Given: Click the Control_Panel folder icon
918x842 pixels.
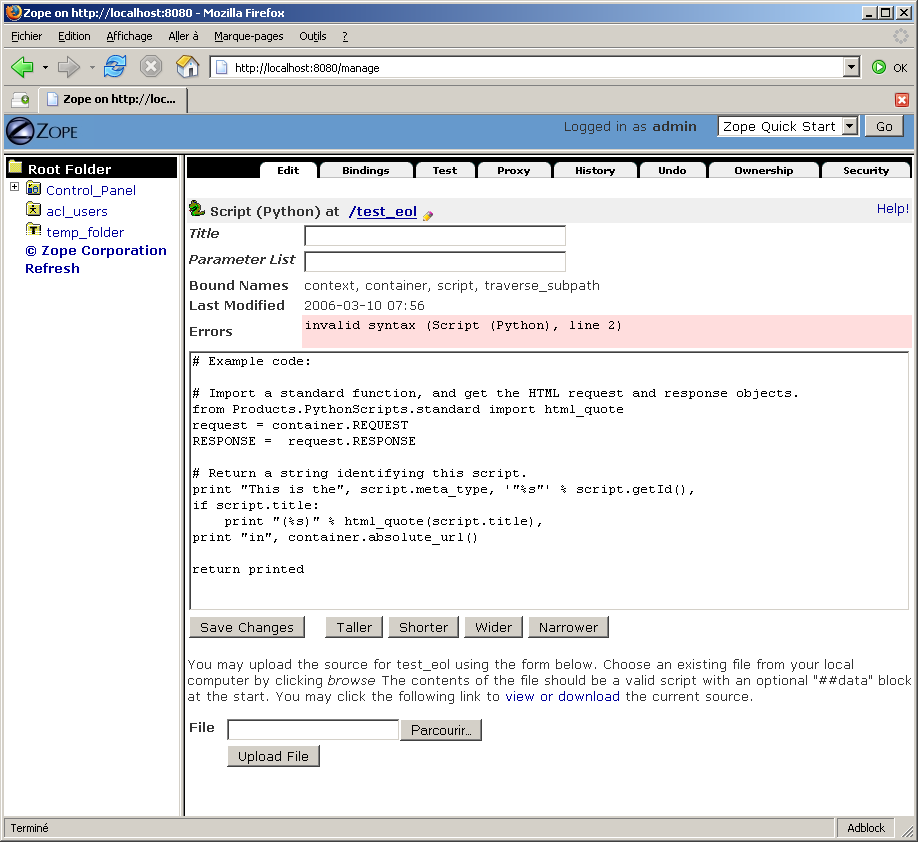Looking at the screenshot, I should pyautogui.click(x=34, y=189).
